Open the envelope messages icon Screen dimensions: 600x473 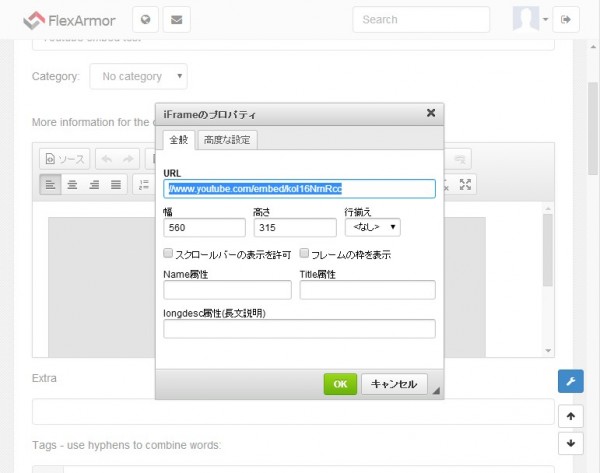(177, 19)
